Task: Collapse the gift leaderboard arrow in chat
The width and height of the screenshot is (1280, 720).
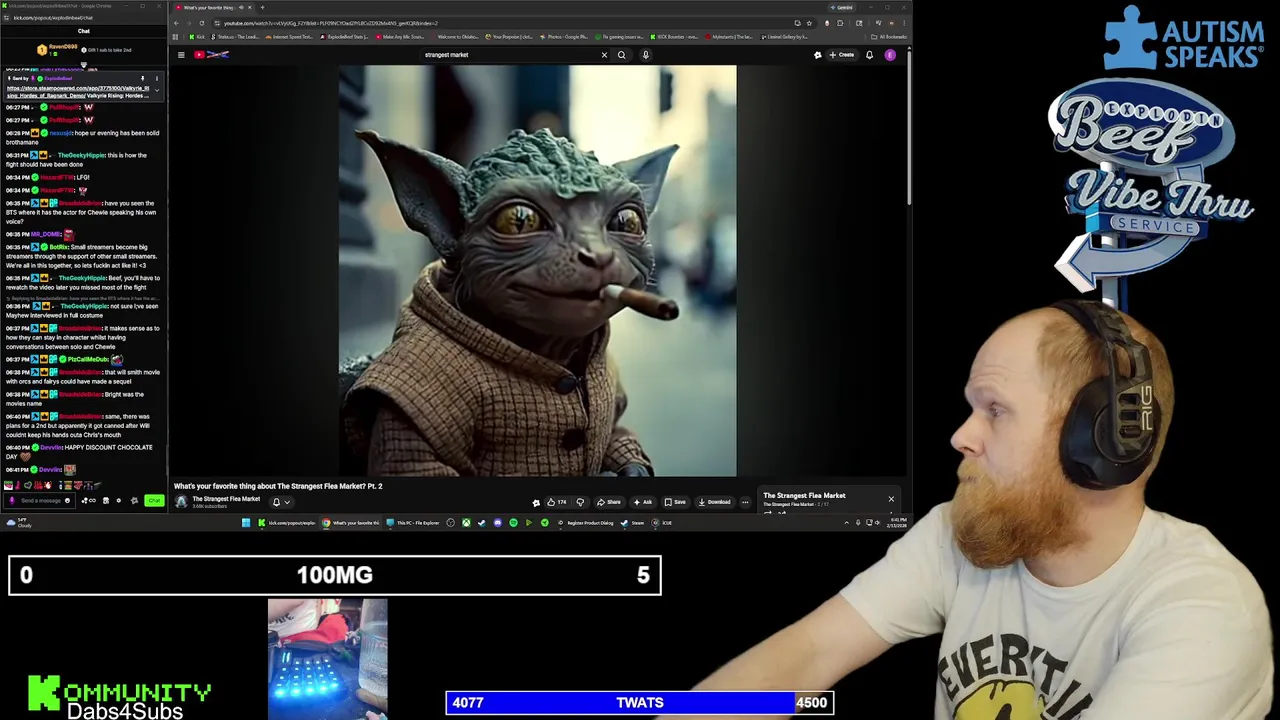Action: (84, 67)
